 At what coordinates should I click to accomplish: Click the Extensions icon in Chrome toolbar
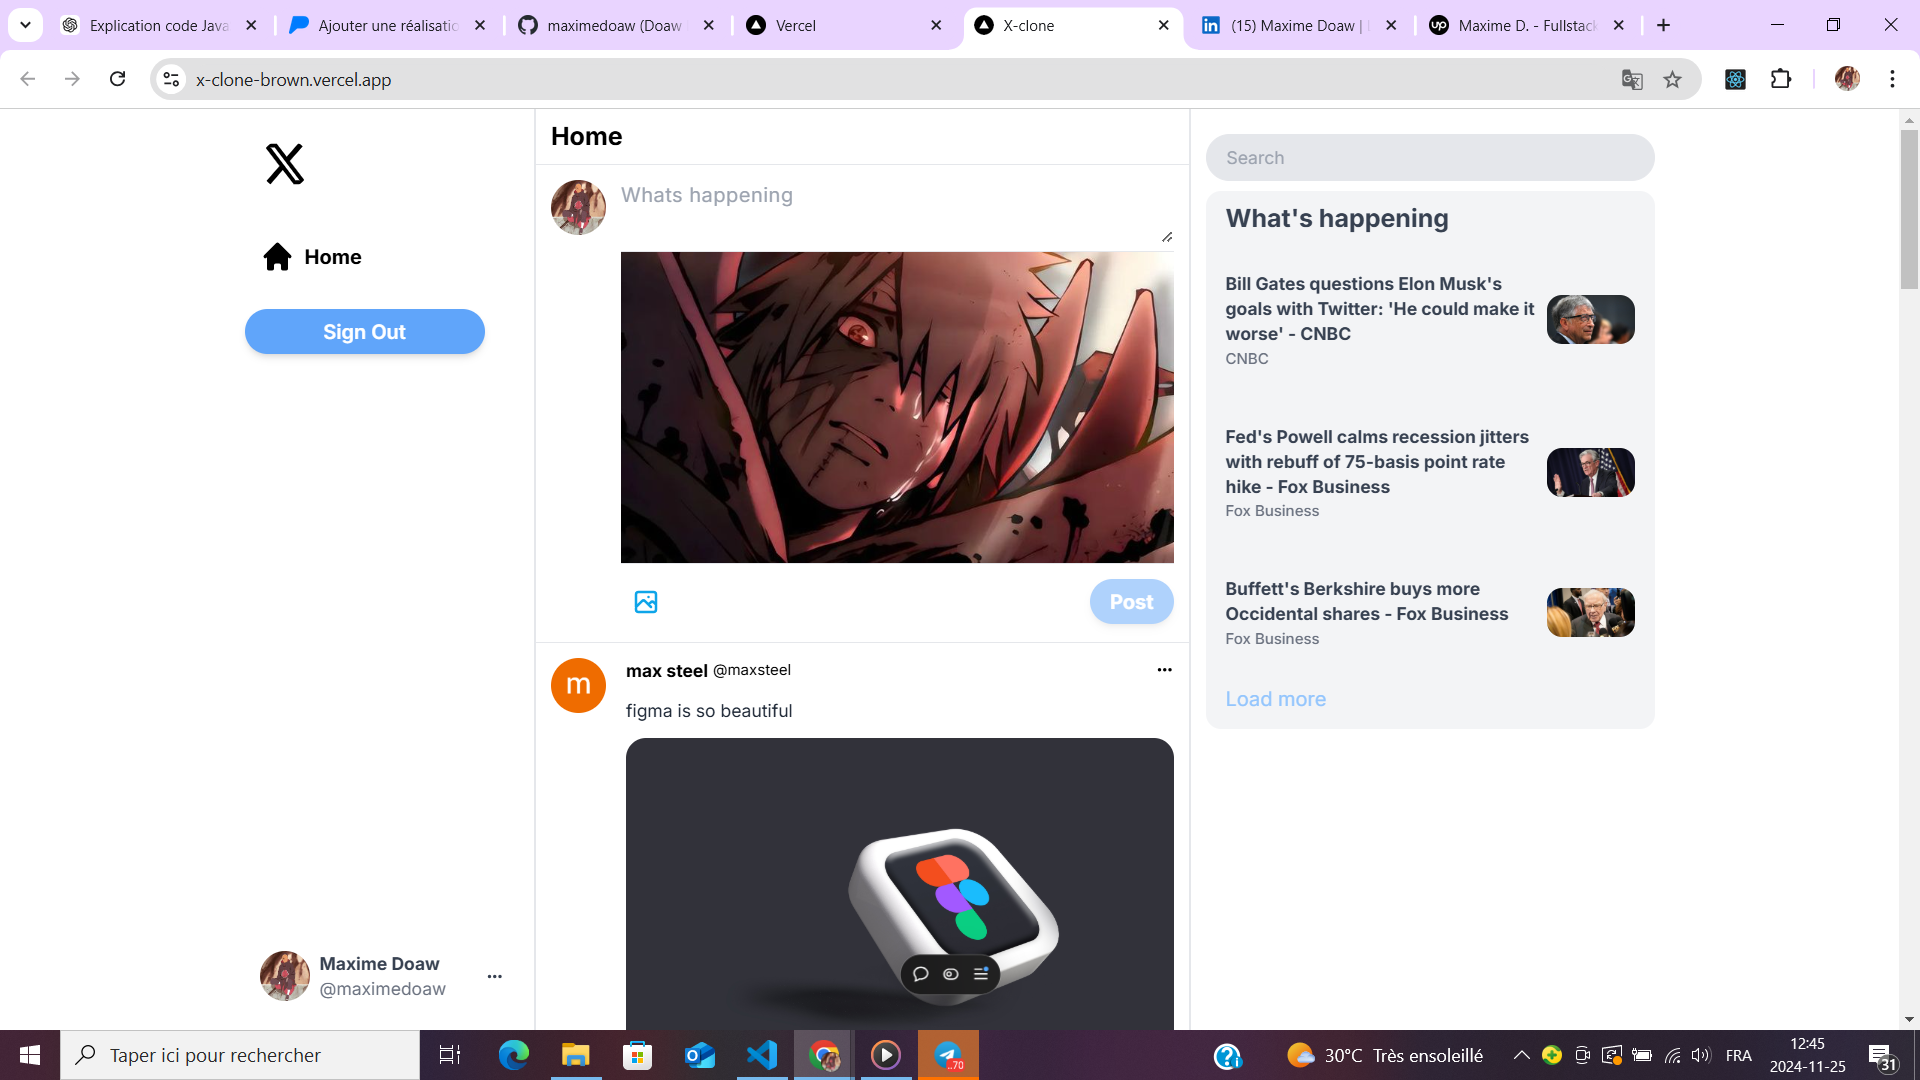[1782, 79]
